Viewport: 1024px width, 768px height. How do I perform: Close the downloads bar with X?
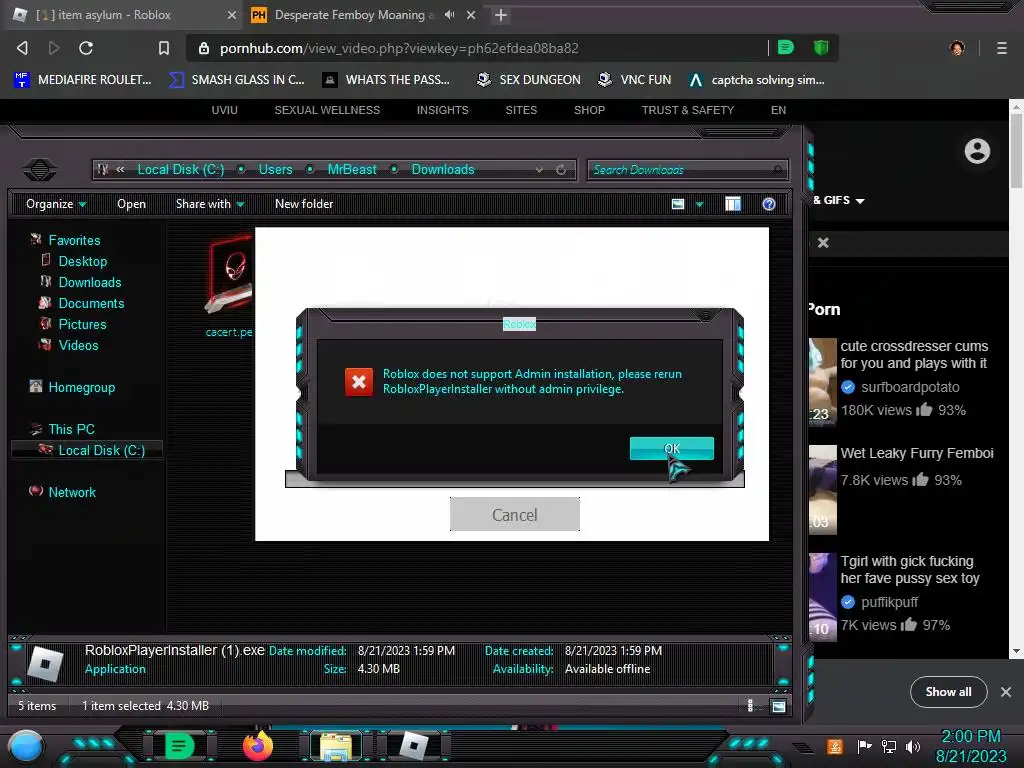(1006, 692)
